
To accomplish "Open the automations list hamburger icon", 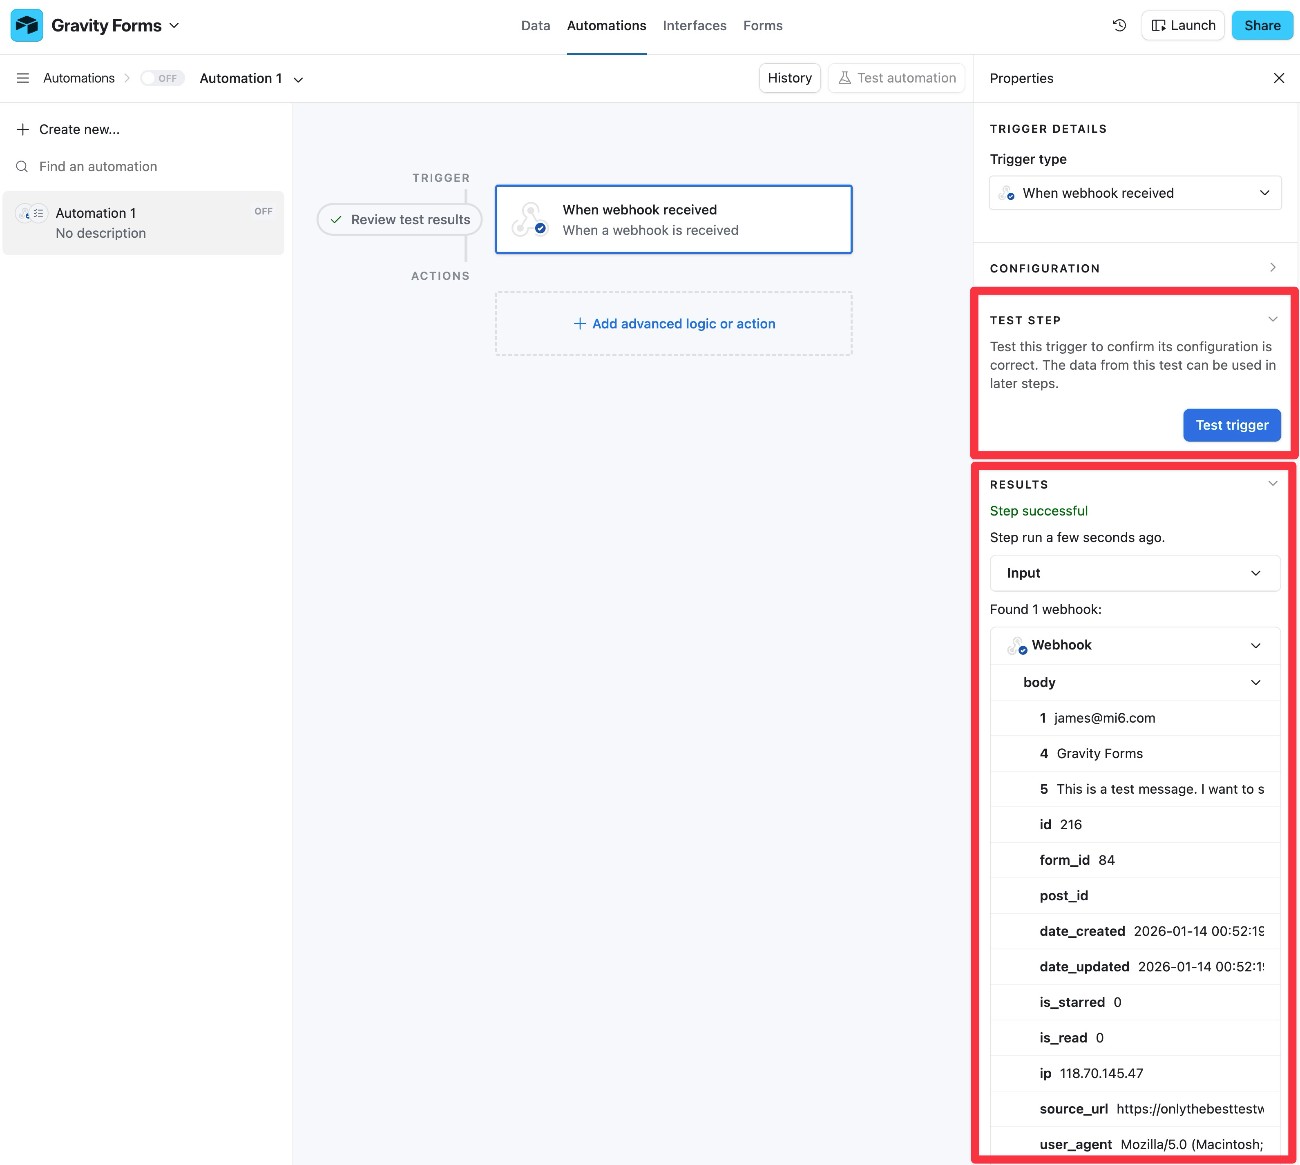I will [x=22, y=78].
